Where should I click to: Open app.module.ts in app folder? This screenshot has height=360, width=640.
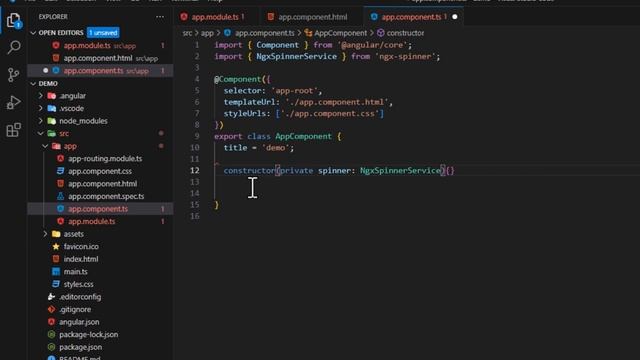click(x=91, y=221)
